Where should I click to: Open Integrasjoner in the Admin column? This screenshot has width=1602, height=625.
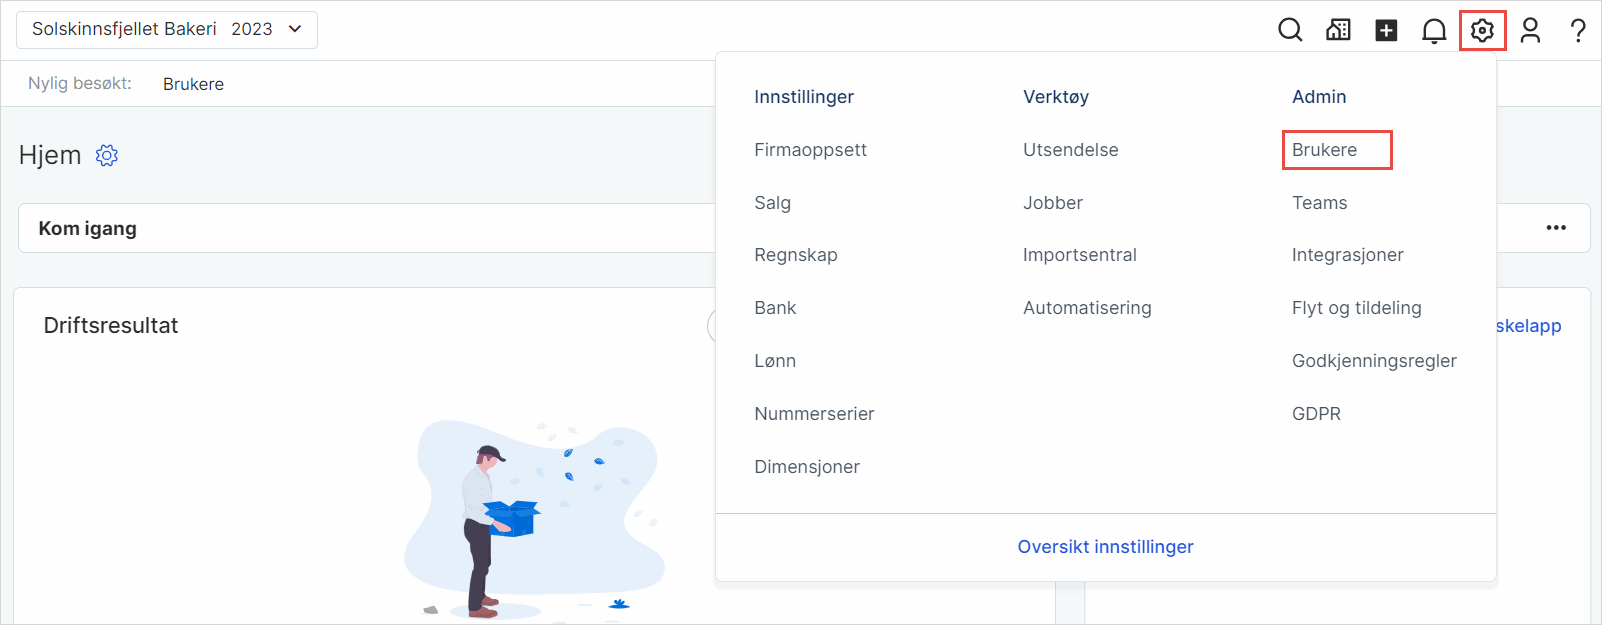[1347, 255]
